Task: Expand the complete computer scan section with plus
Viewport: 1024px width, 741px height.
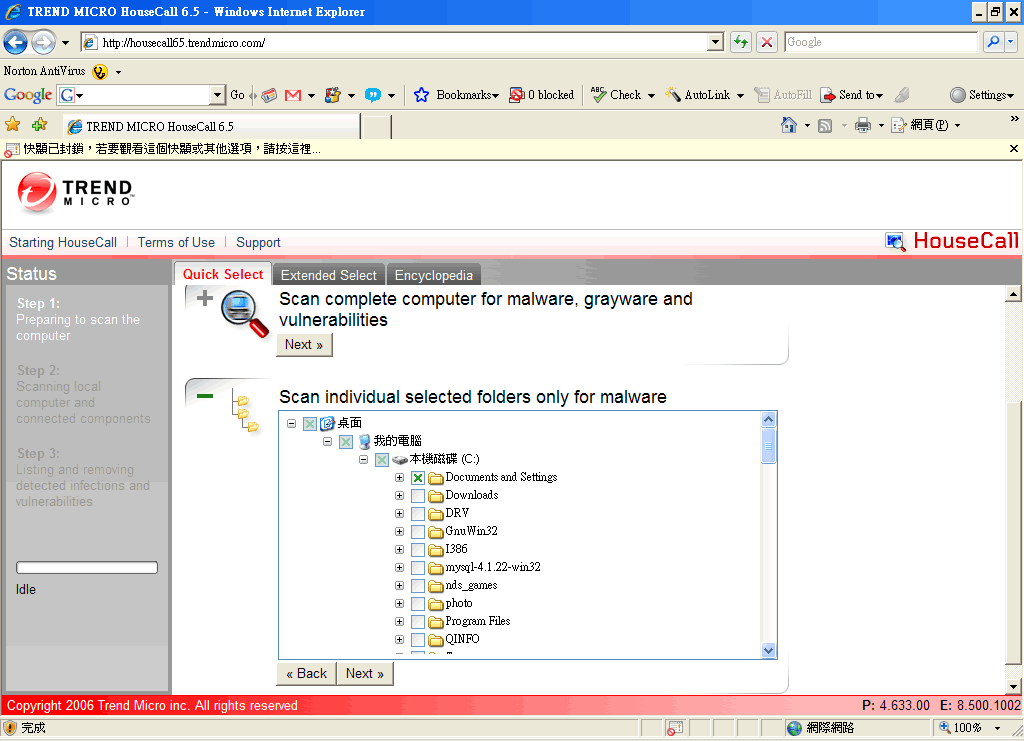Action: pyautogui.click(x=205, y=298)
